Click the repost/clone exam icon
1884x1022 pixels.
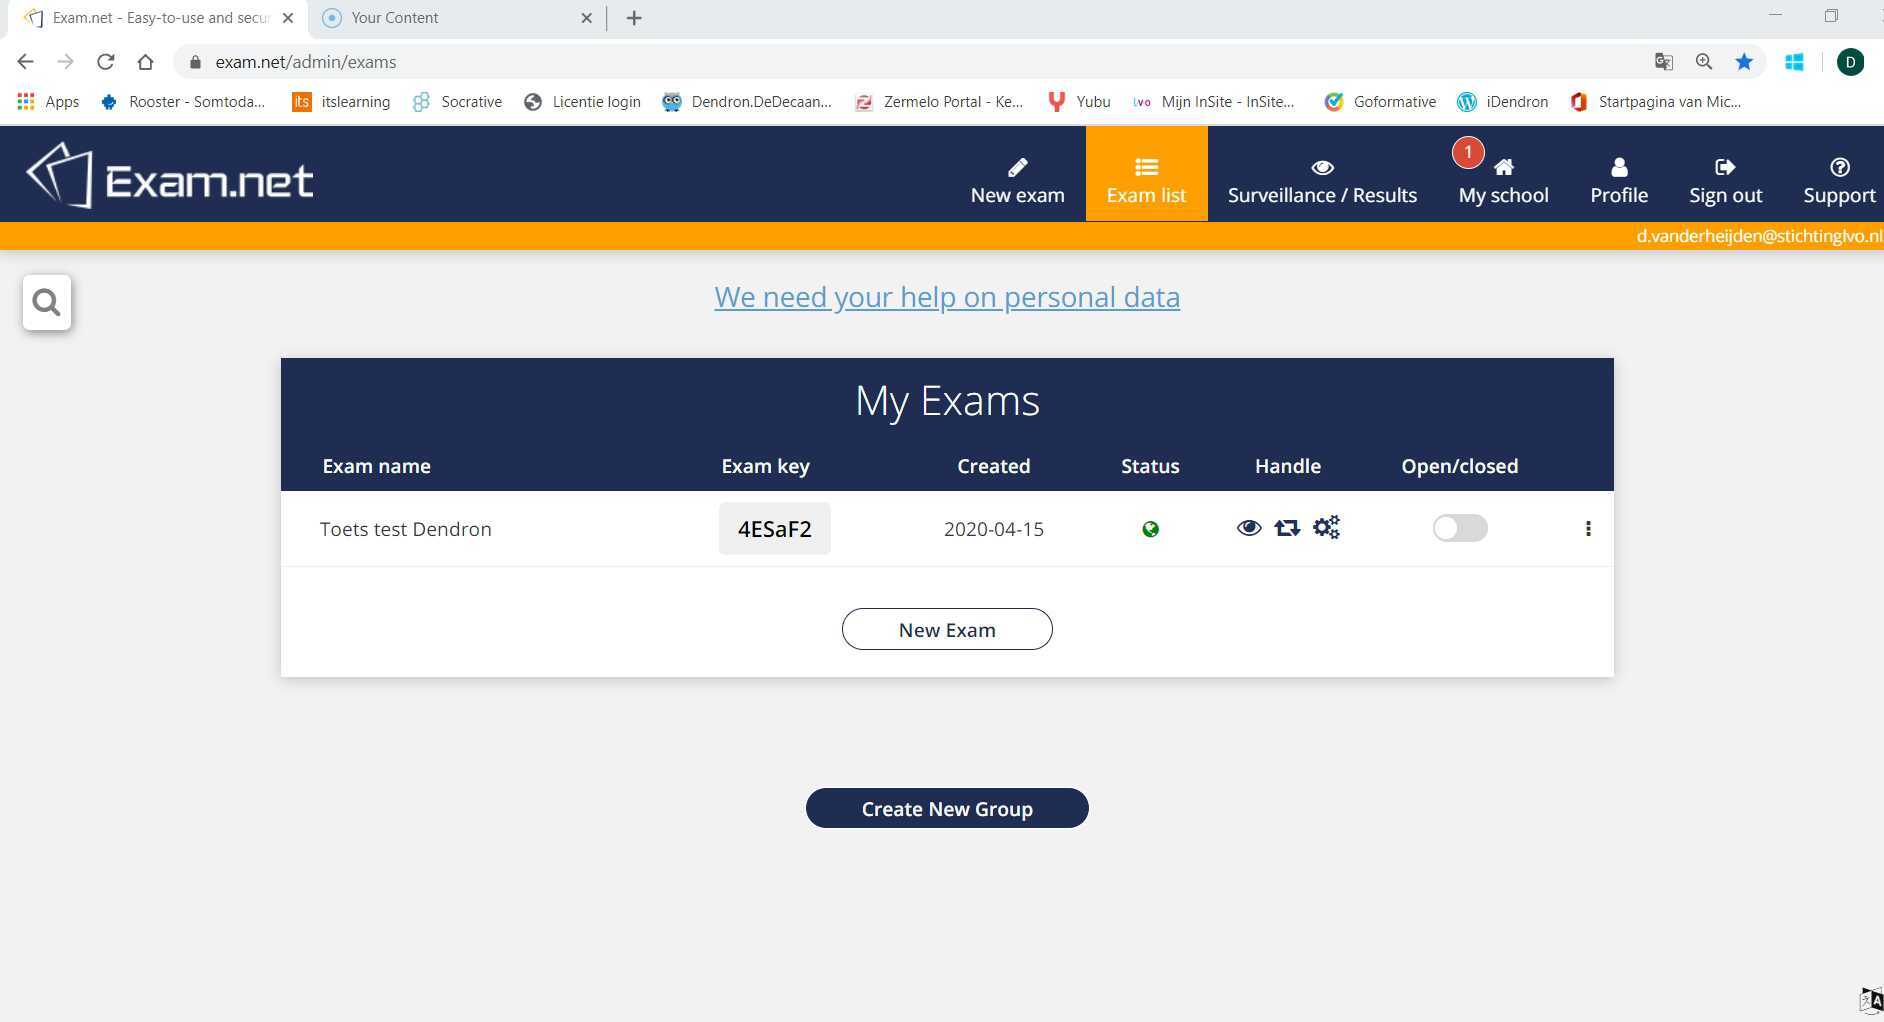[1288, 528]
